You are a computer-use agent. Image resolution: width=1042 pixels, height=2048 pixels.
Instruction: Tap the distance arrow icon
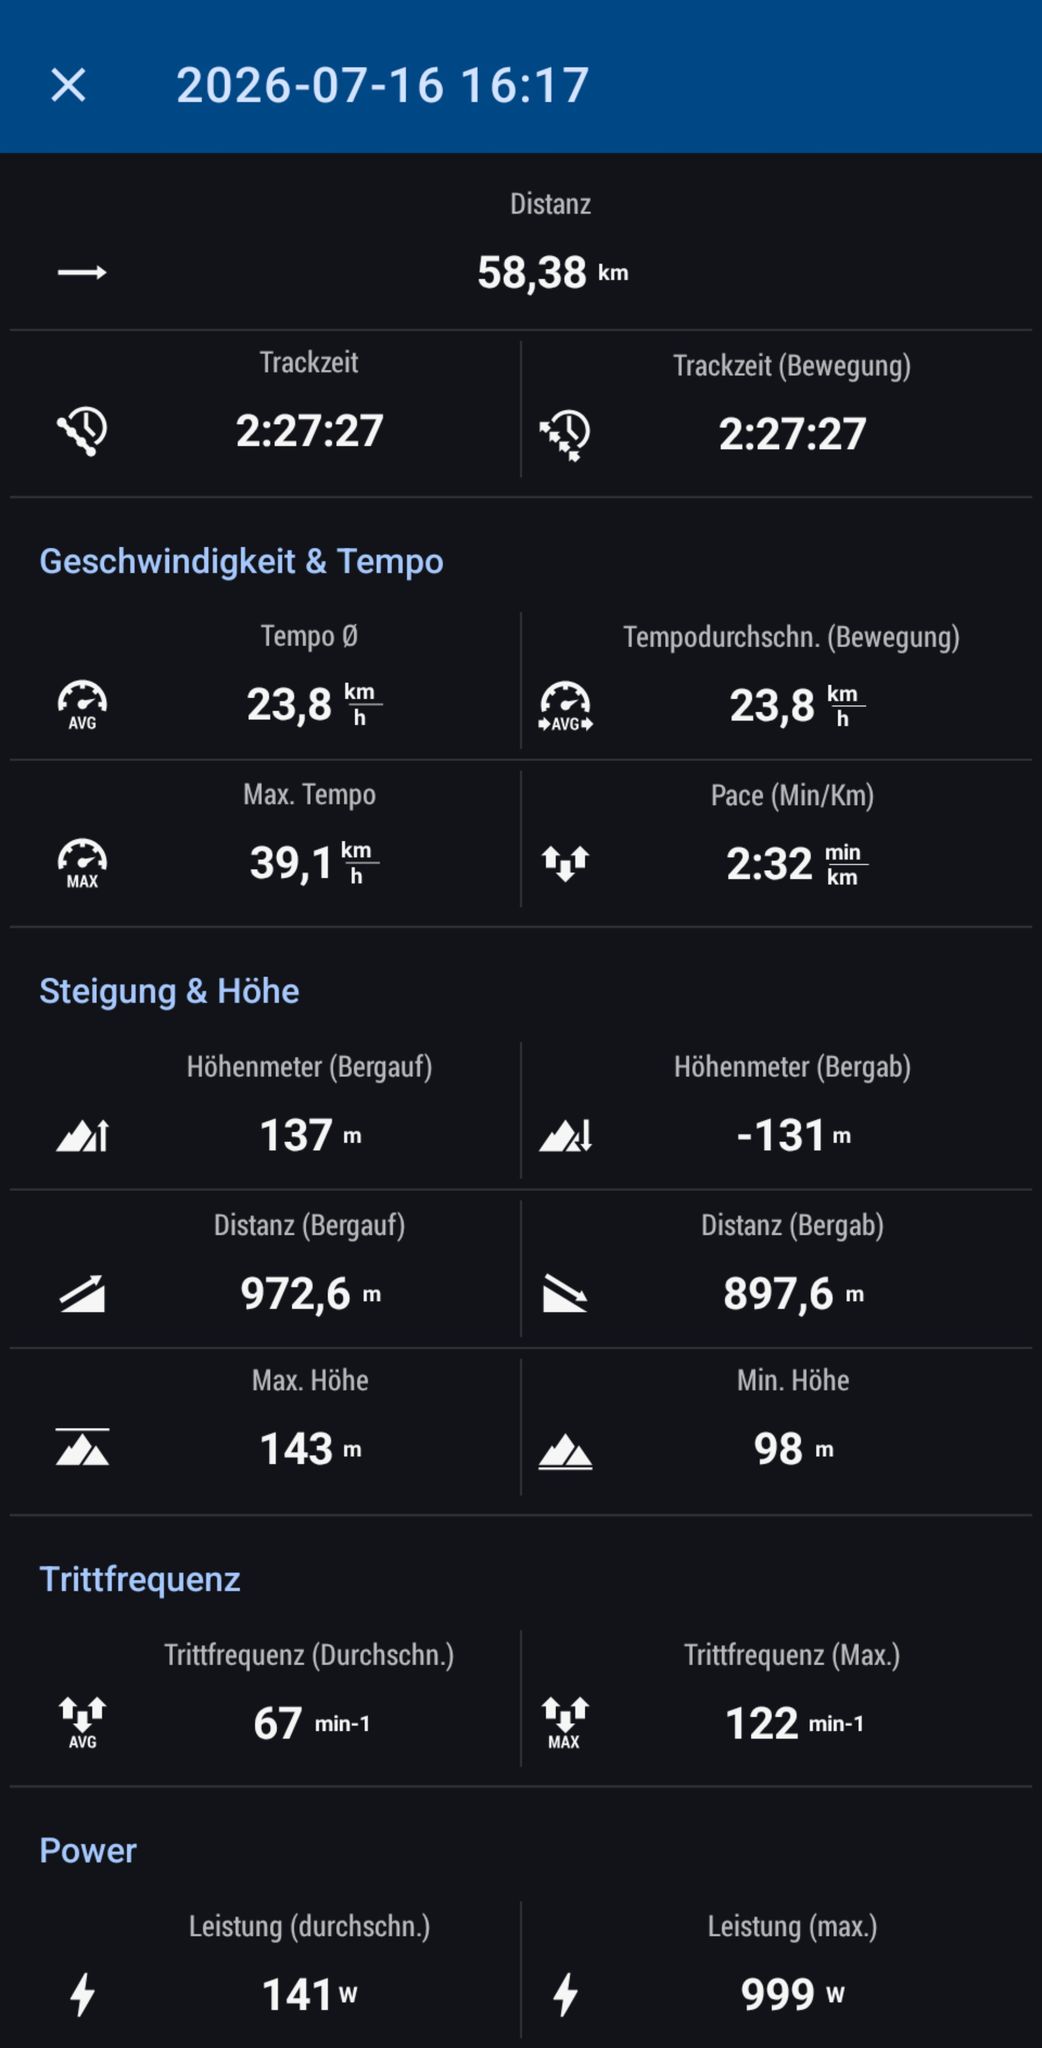tap(82, 272)
